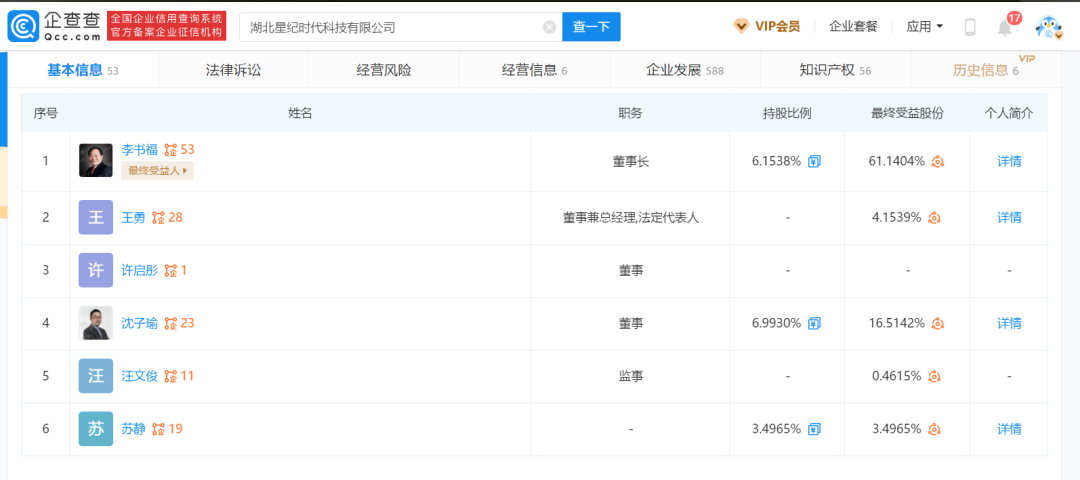Open 许启彤's name link
The width and height of the screenshot is (1080, 480).
coord(140,271)
